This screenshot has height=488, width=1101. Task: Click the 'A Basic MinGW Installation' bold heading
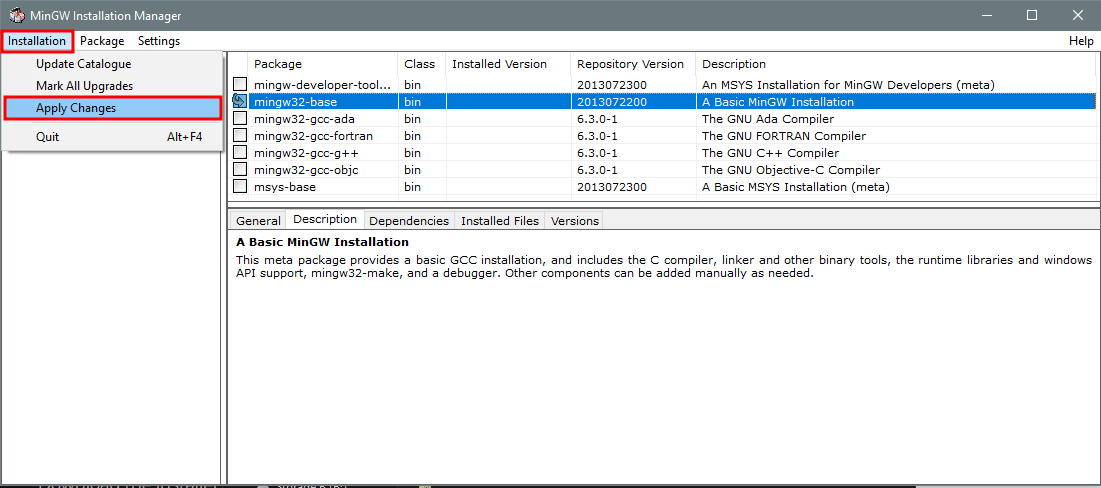click(322, 242)
